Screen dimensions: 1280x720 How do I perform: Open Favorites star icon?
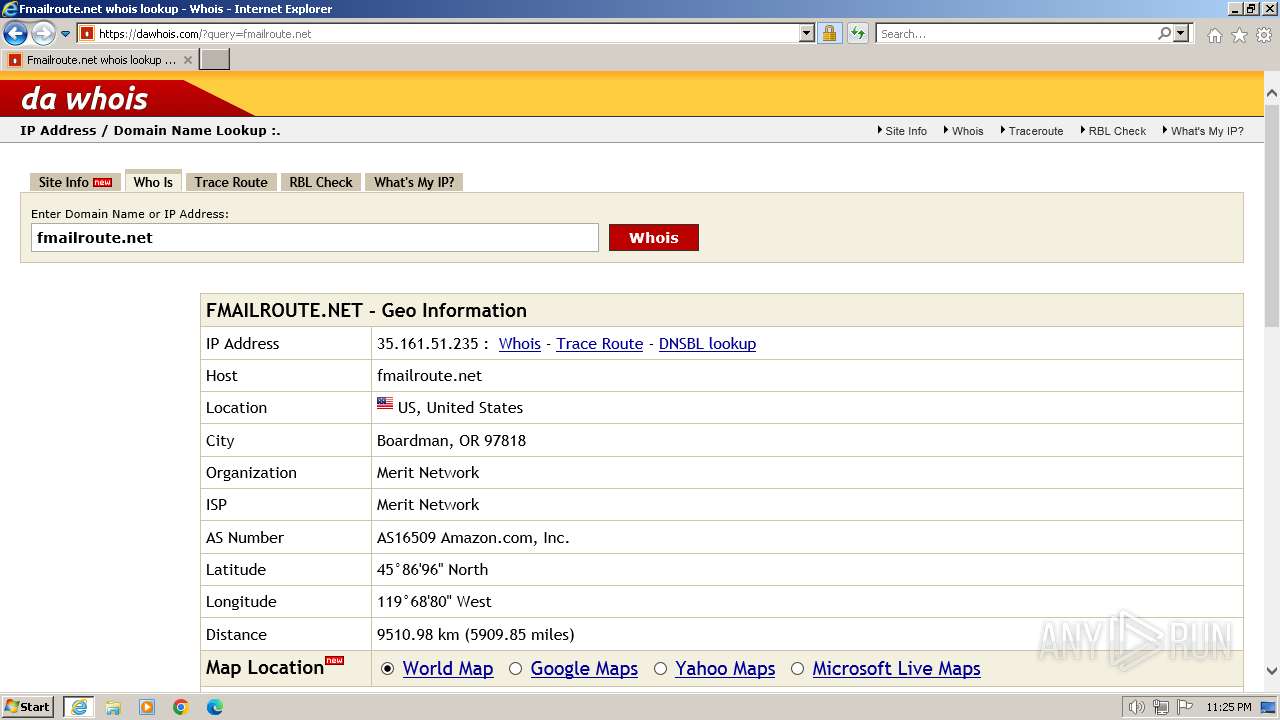pos(1239,35)
